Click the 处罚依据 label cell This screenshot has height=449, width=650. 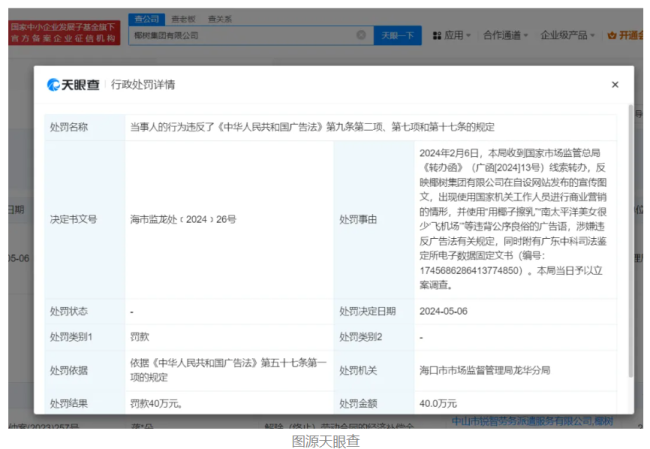pyautogui.click(x=85, y=370)
